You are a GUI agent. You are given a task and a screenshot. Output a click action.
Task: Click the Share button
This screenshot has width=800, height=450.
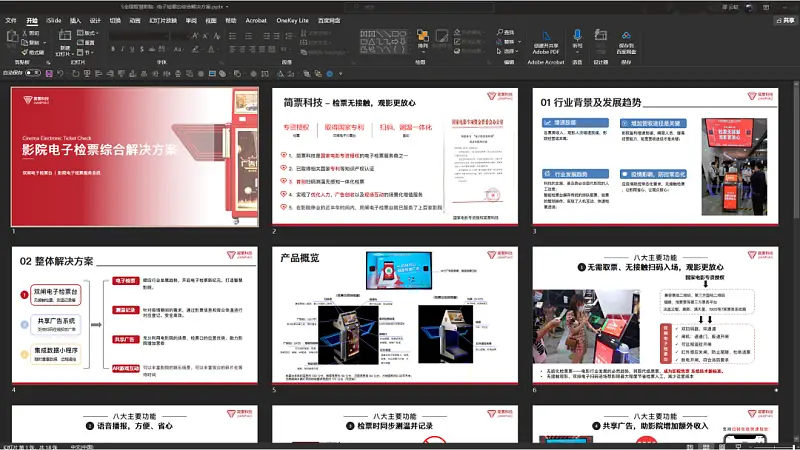tap(786, 20)
